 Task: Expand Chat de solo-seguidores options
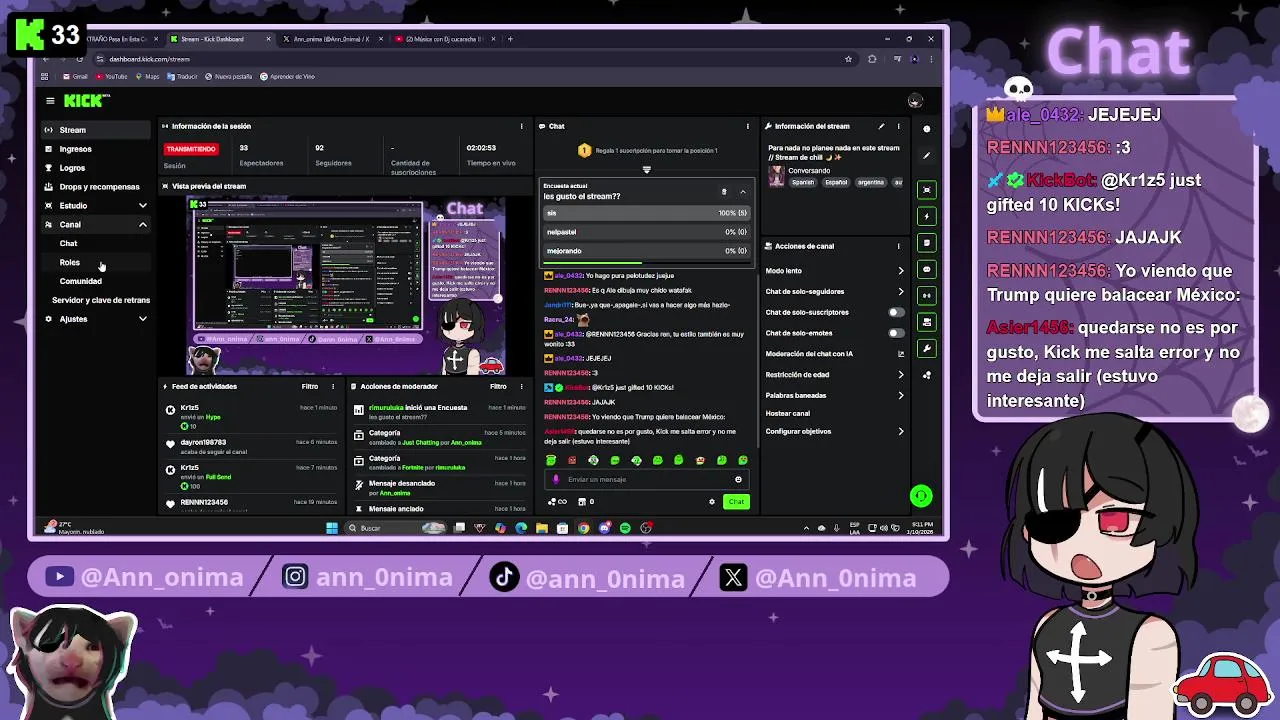(x=900, y=292)
